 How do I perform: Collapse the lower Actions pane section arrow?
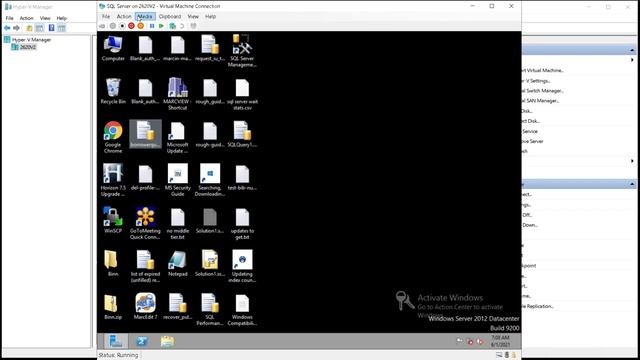coord(632,184)
